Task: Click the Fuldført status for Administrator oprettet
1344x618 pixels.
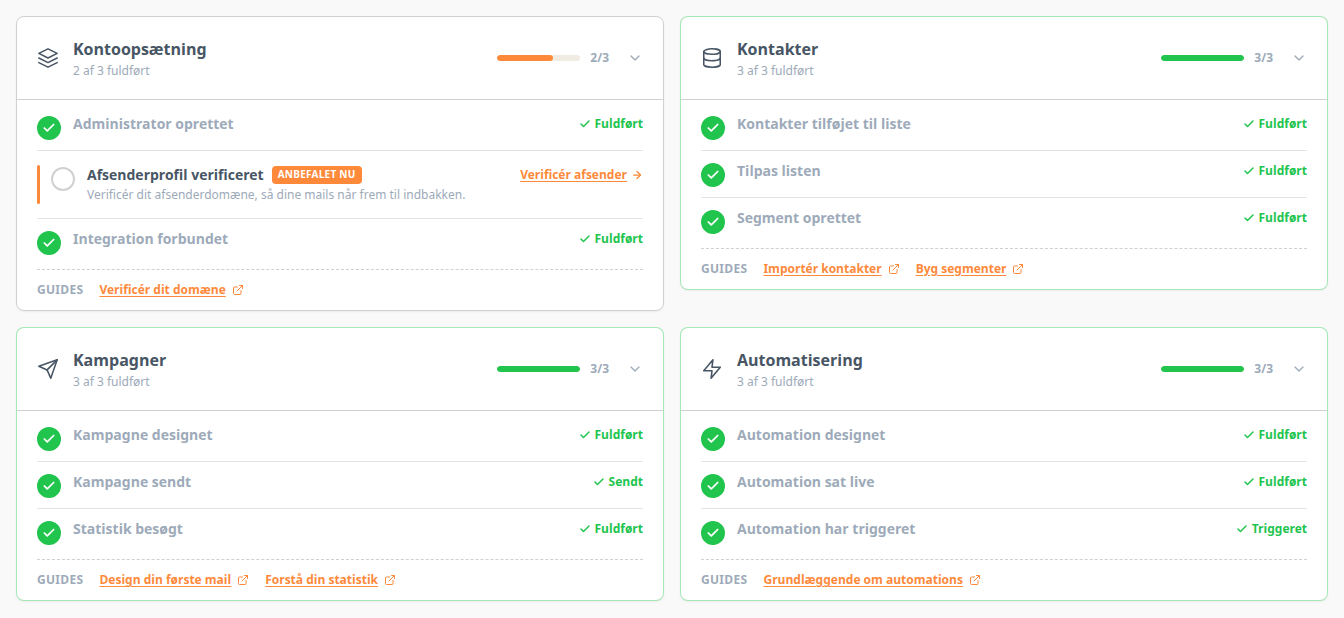Action: [x=611, y=124]
